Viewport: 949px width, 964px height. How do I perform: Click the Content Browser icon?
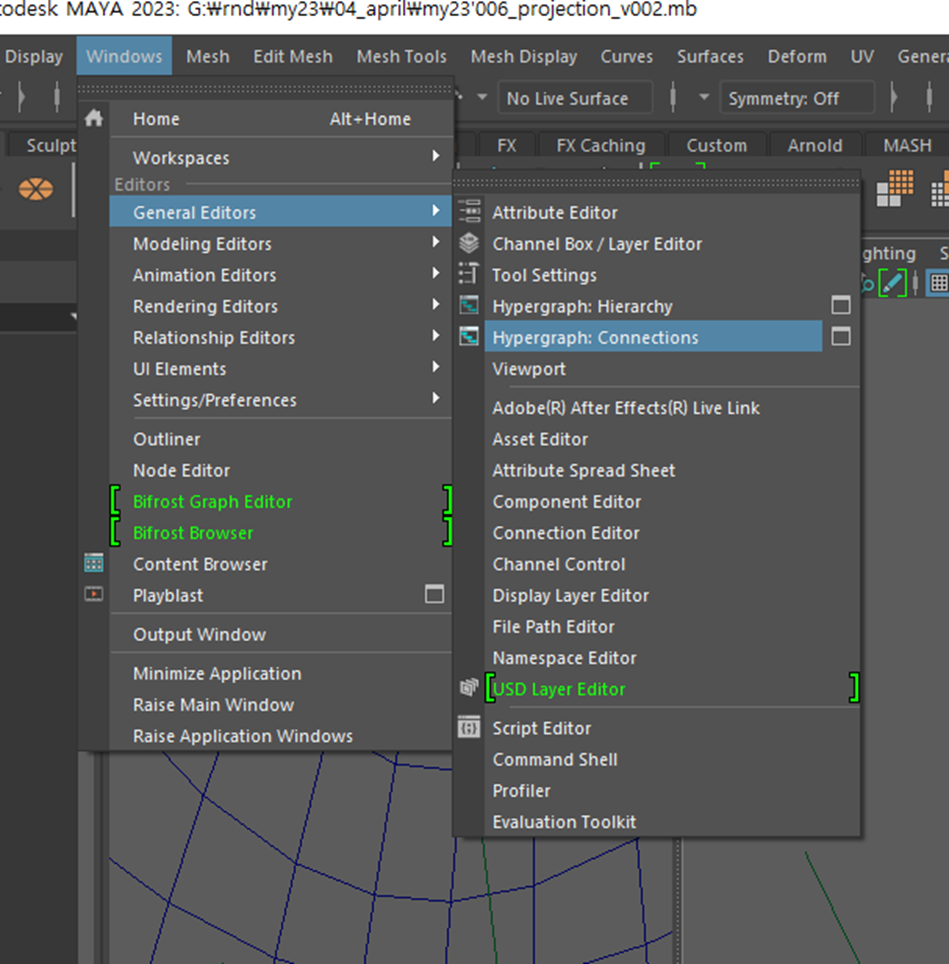(x=93, y=563)
